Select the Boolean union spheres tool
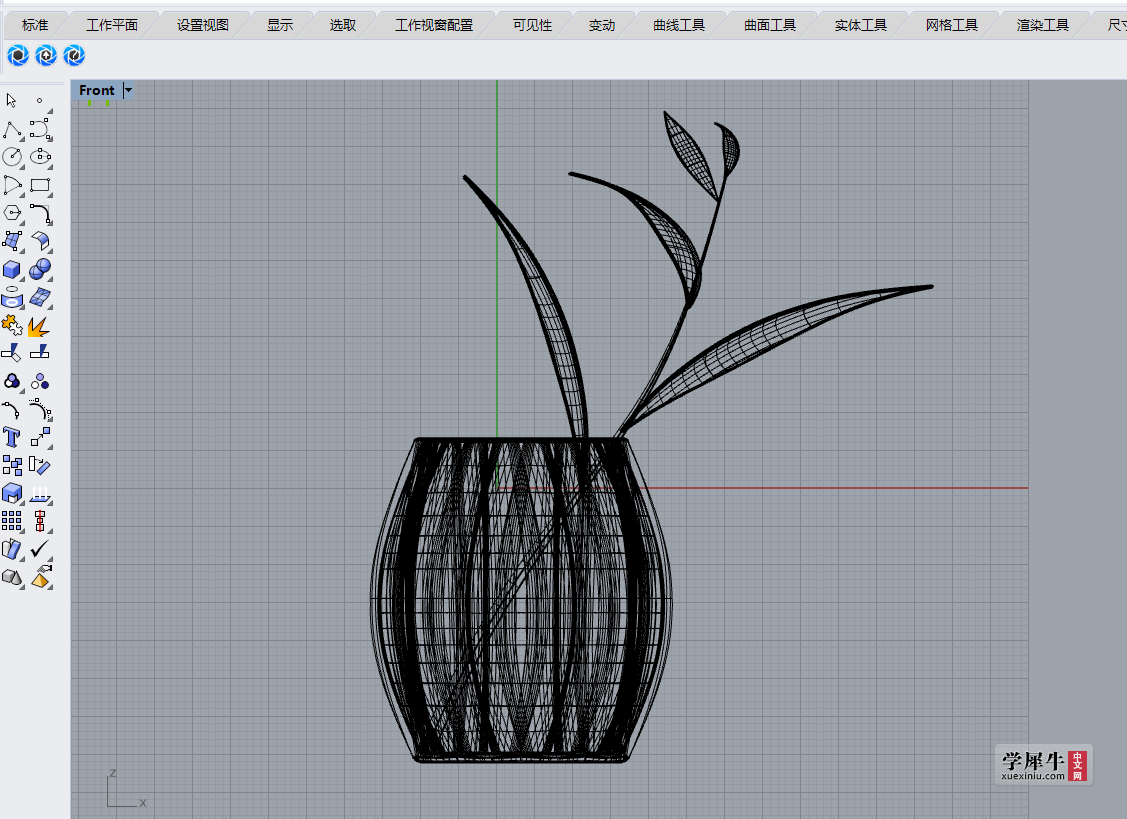Viewport: 1127px width, 819px height. (x=40, y=269)
